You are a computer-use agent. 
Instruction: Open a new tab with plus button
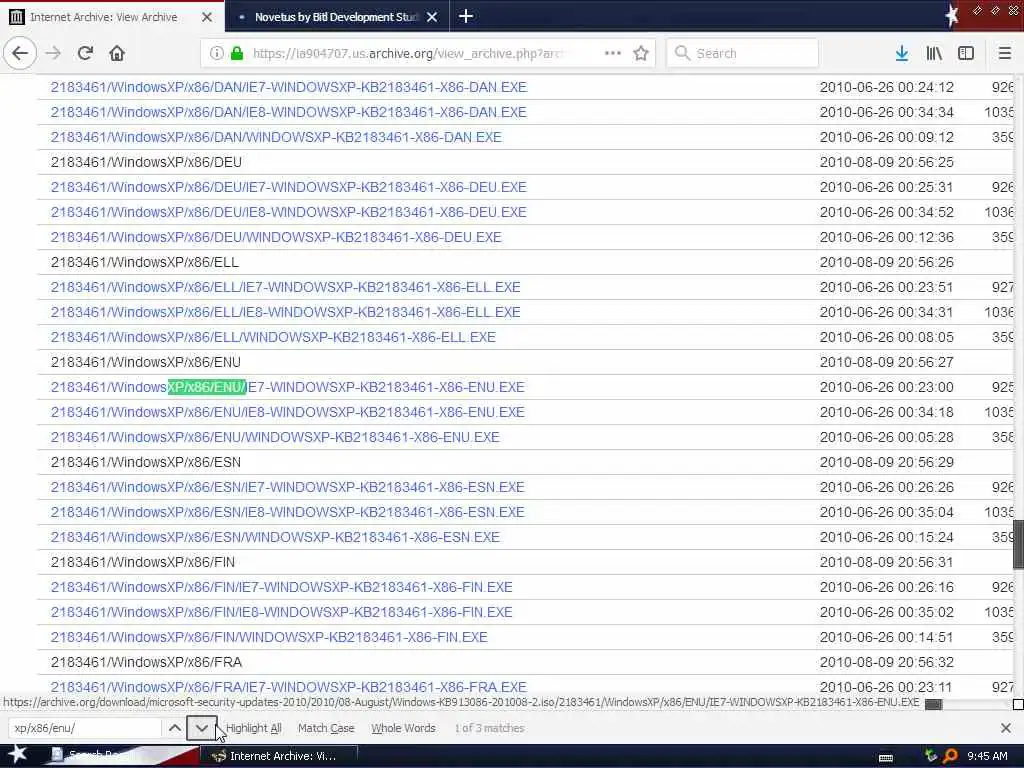tap(466, 16)
